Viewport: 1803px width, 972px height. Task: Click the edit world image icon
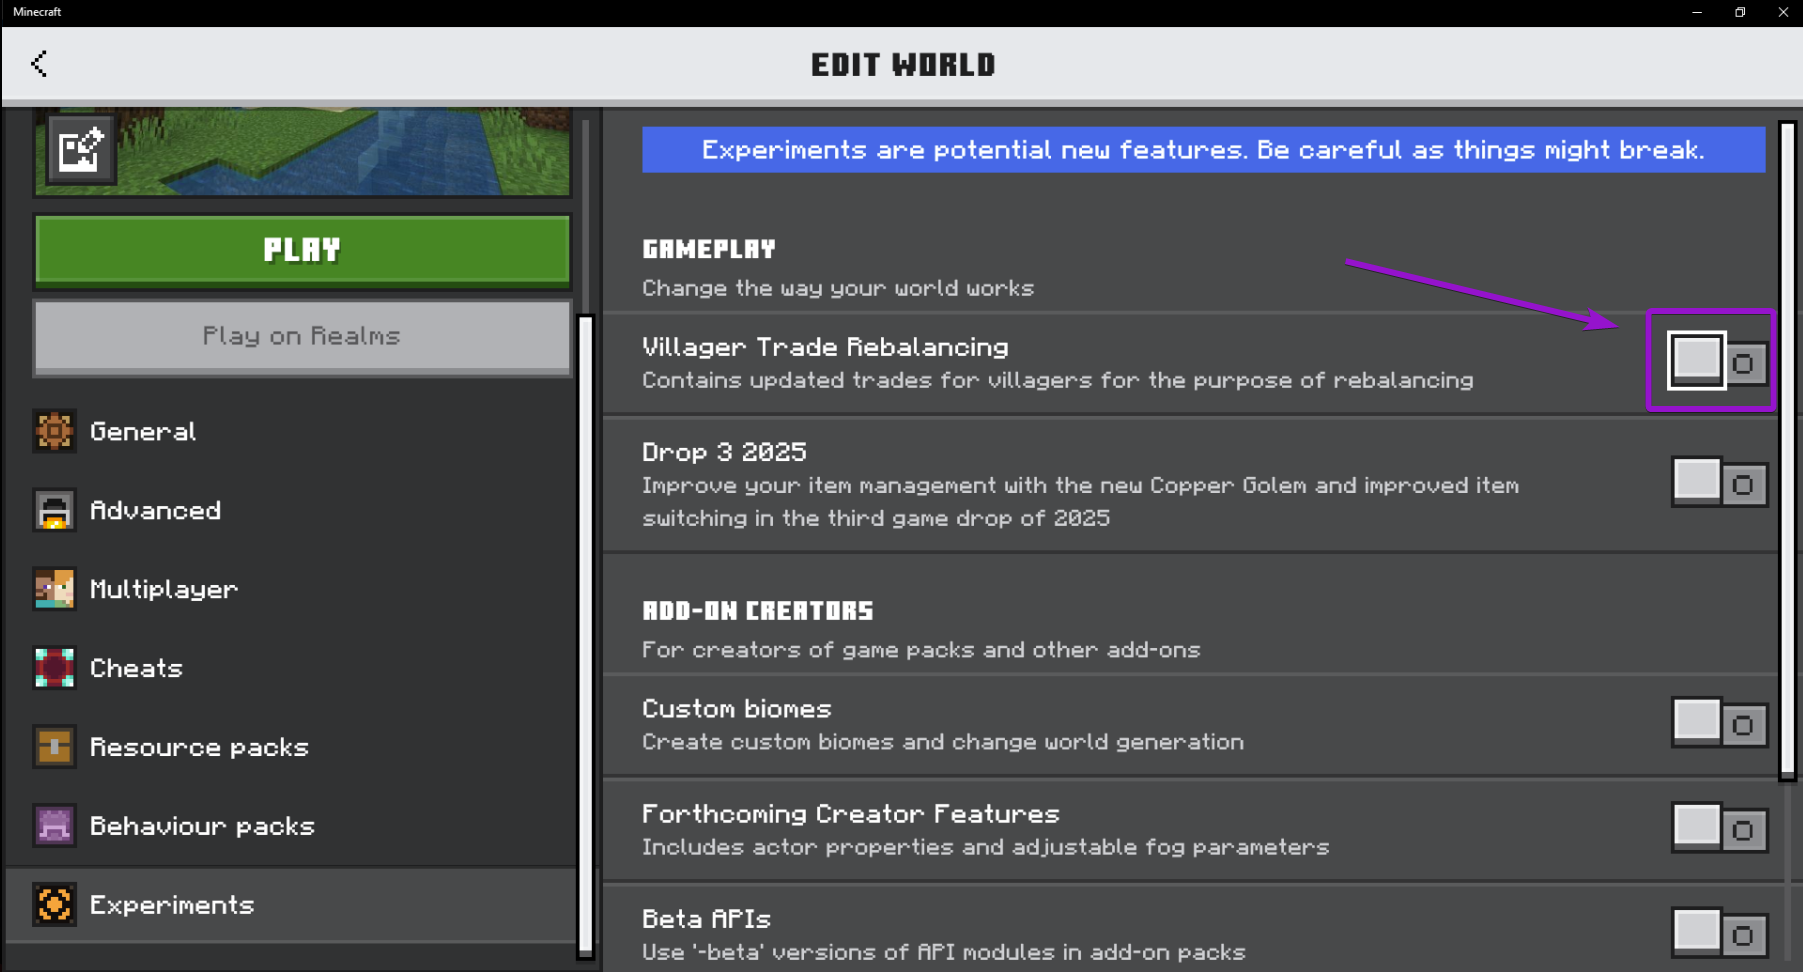click(80, 150)
